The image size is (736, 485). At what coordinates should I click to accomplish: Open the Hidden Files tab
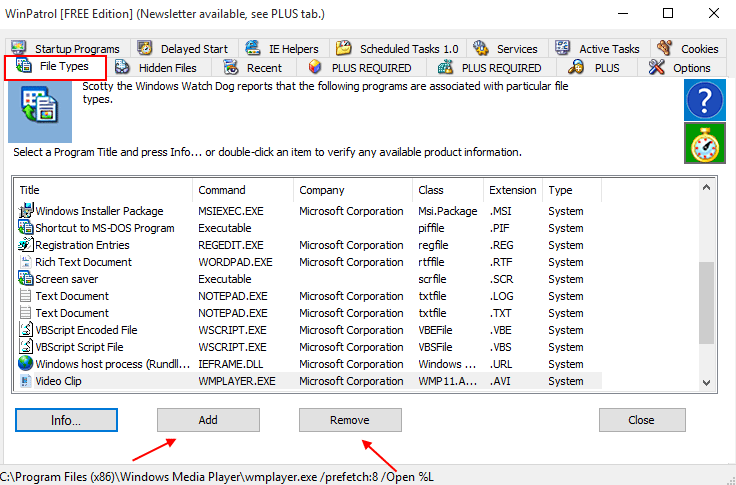[159, 68]
